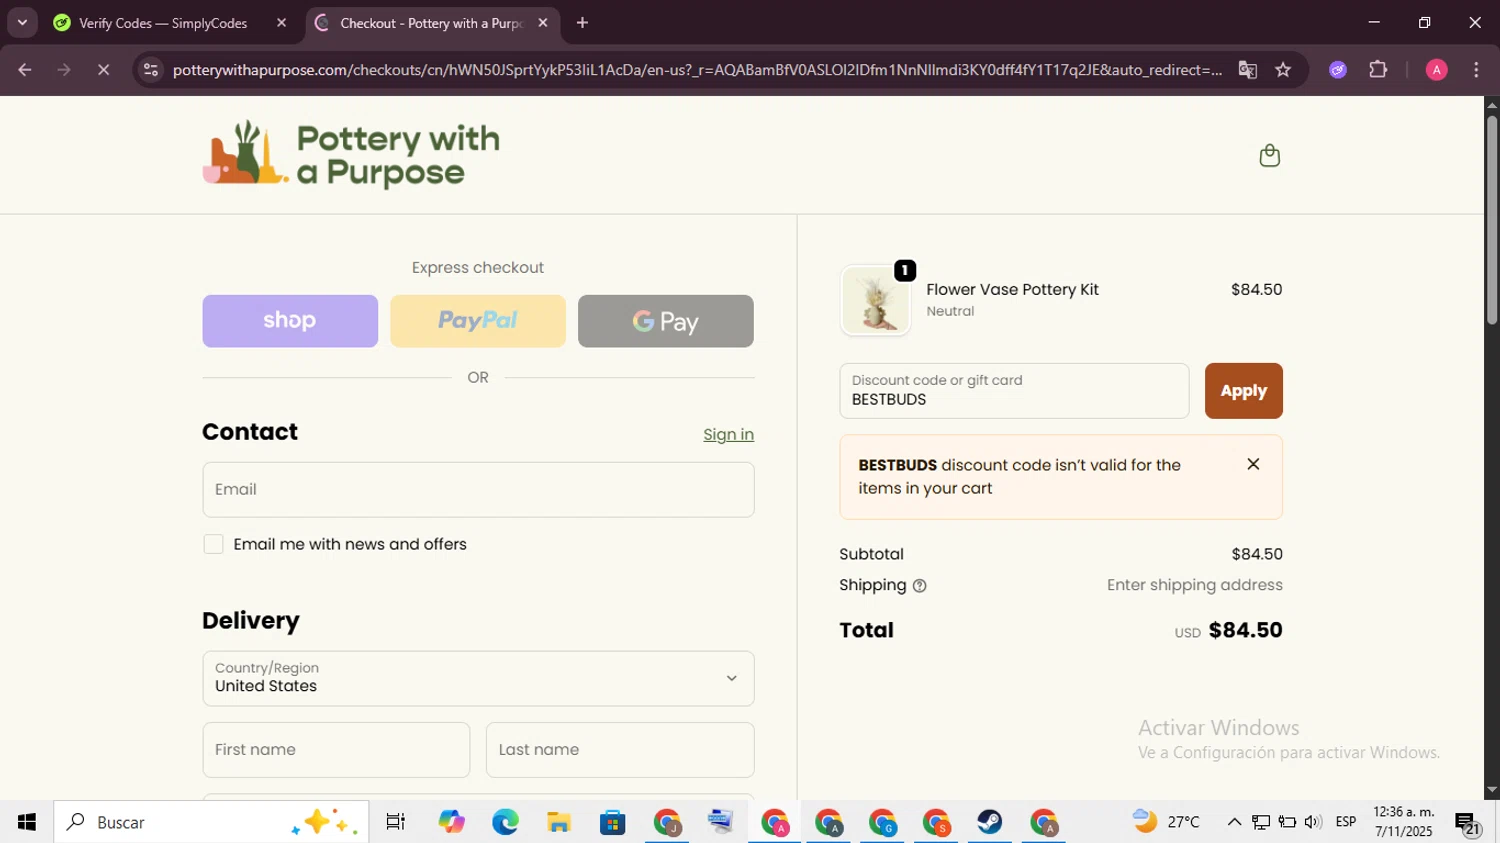1500x843 pixels.
Task: Open Microsoft Edge from the taskbar
Action: (505, 822)
